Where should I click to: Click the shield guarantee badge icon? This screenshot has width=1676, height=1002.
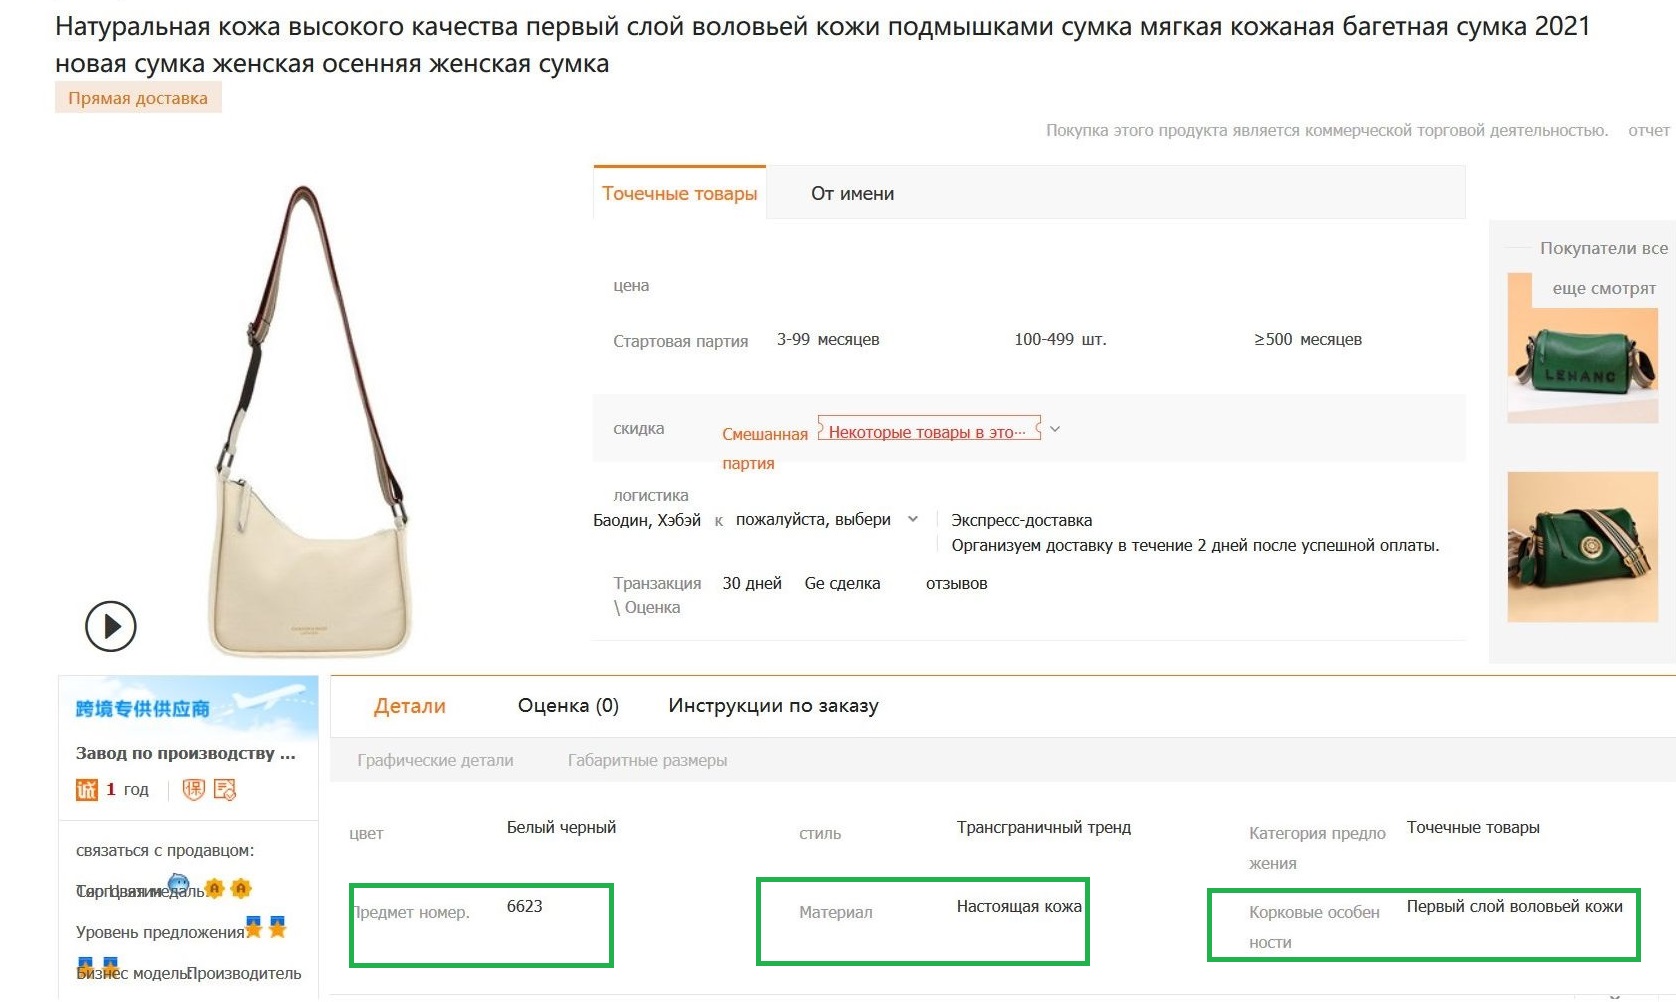point(193,790)
